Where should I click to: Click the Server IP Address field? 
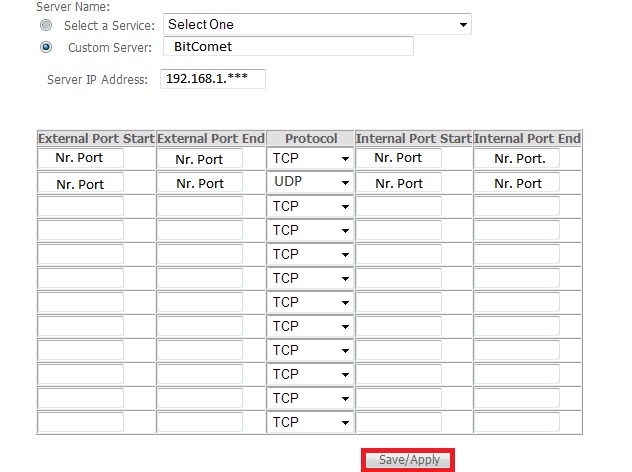pyautogui.click(x=213, y=79)
